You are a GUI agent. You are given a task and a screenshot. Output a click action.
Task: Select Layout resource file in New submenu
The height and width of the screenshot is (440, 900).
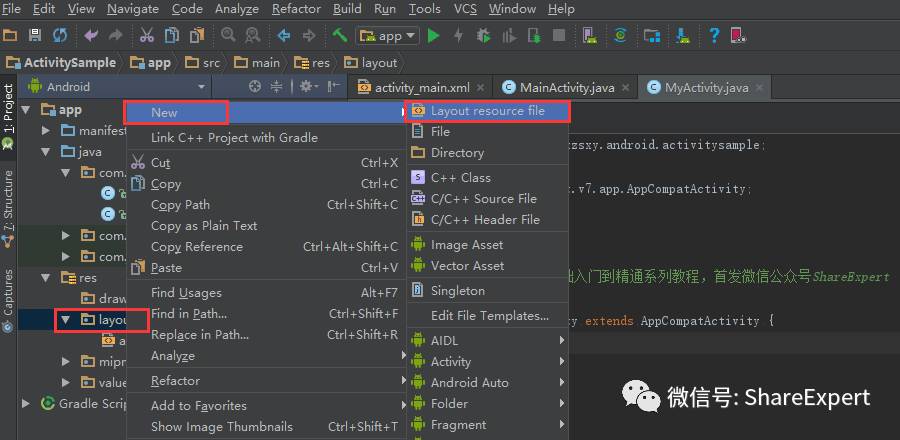click(x=487, y=111)
